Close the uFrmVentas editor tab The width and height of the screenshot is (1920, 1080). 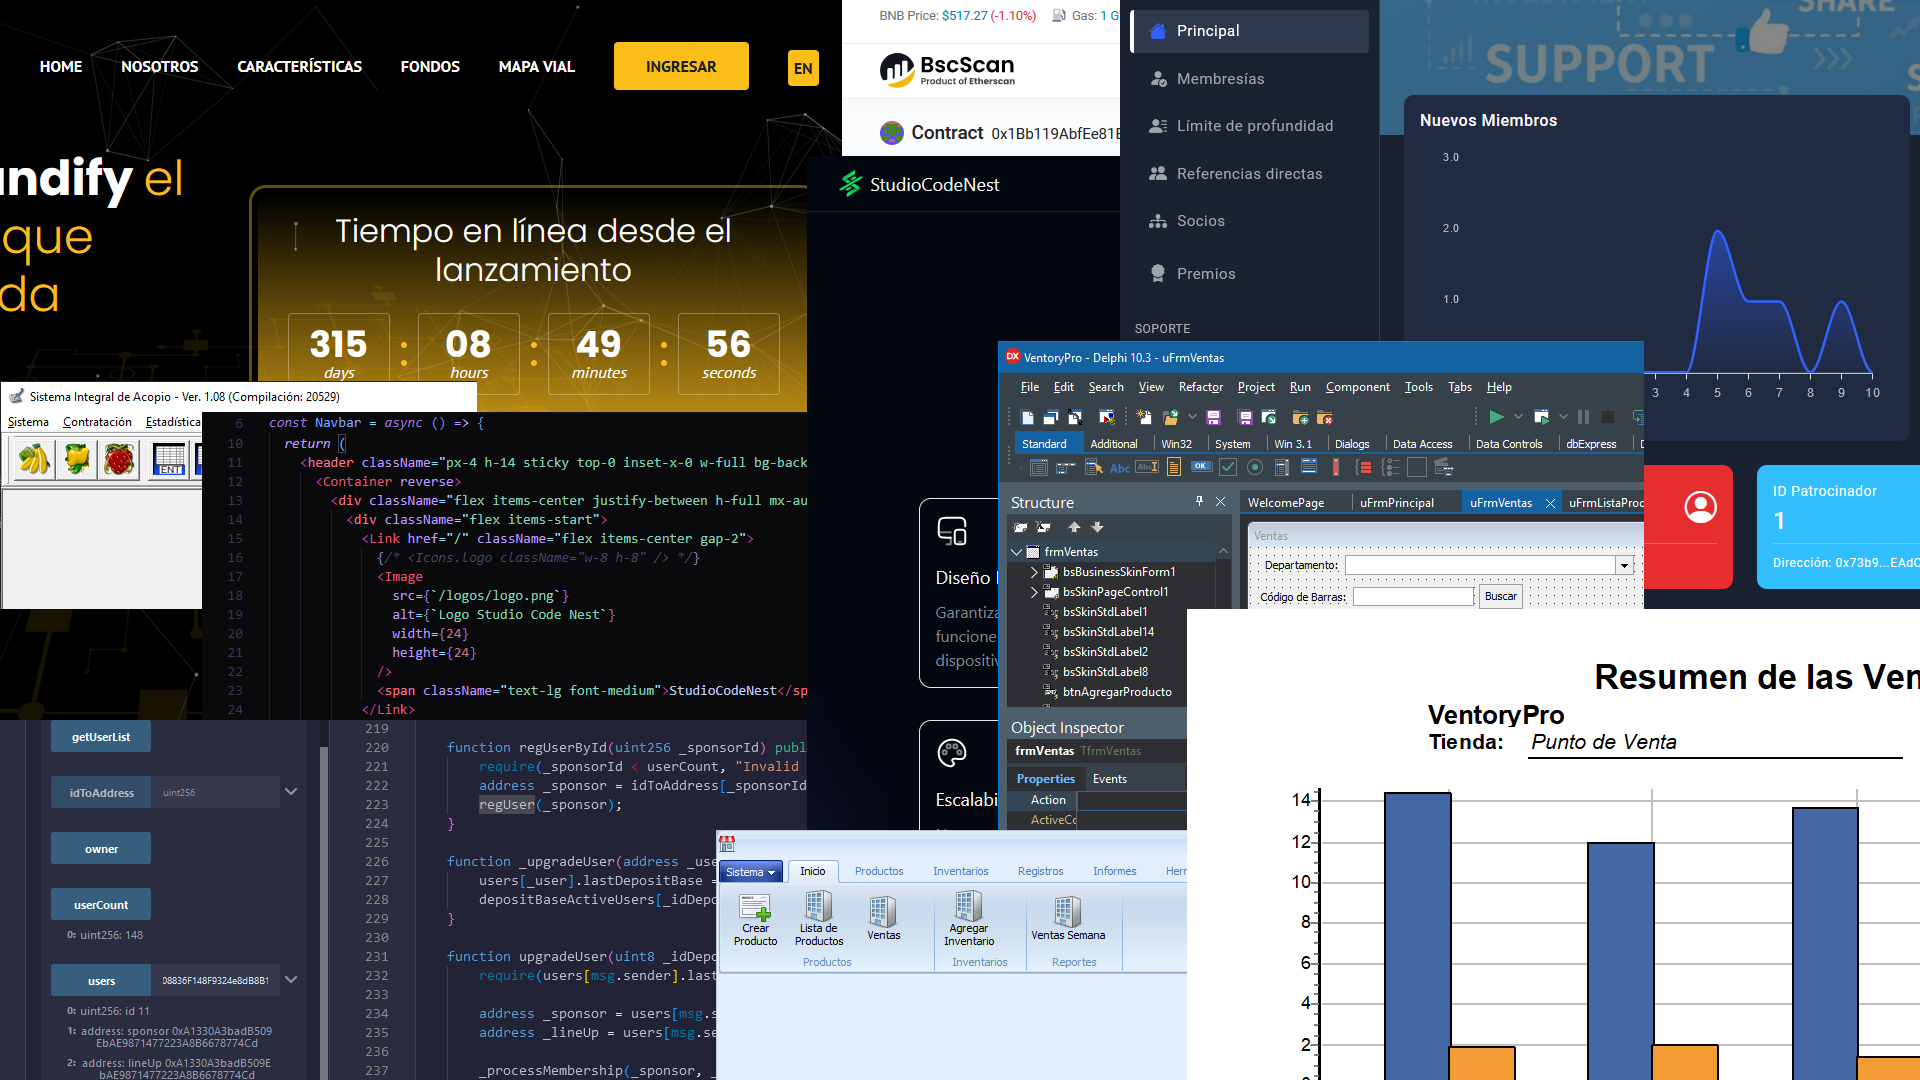[x=1550, y=503]
